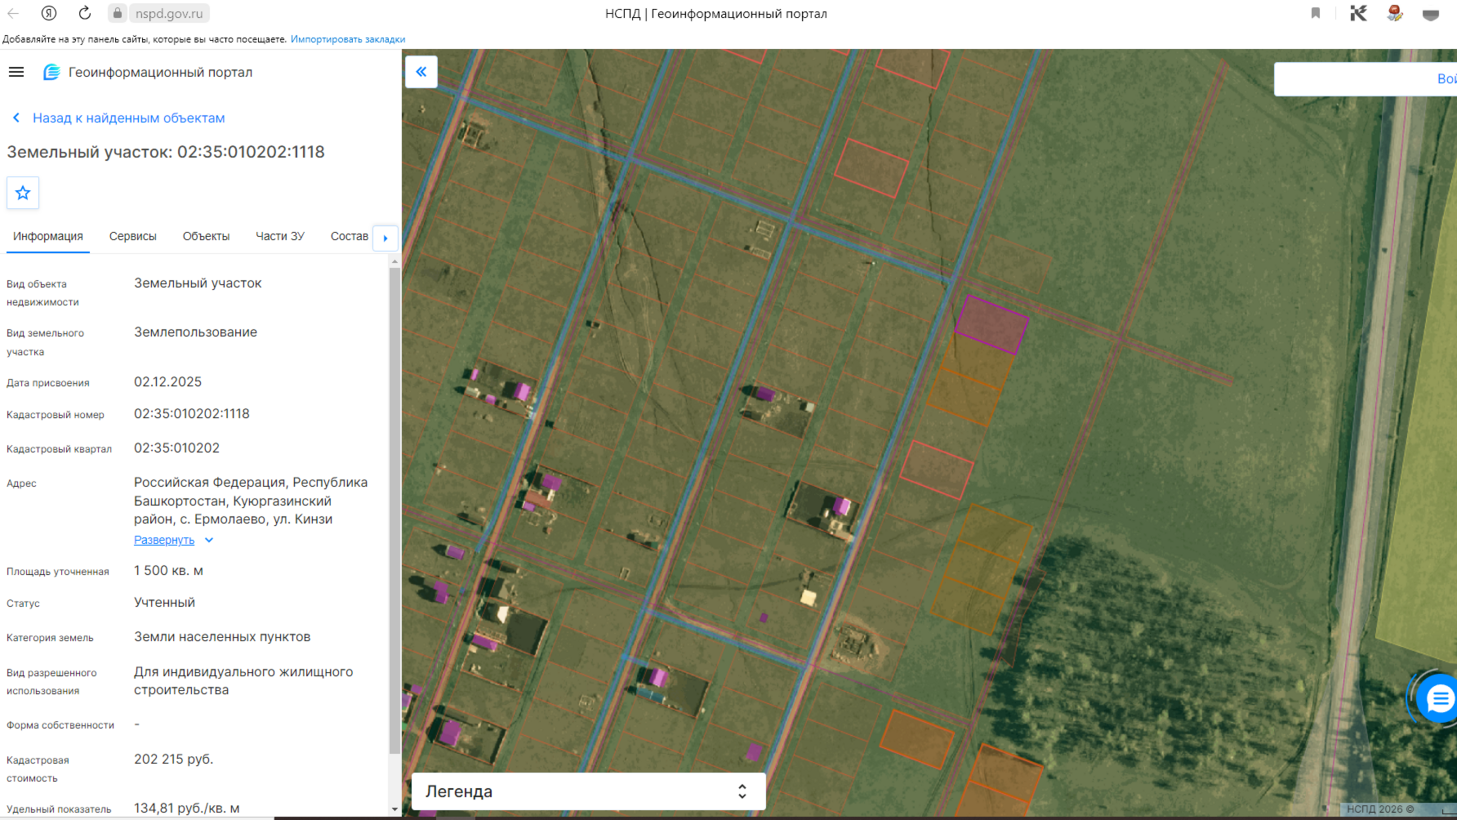Collapse the side panel with double chevron
The image size is (1457, 820).
pyautogui.click(x=421, y=72)
